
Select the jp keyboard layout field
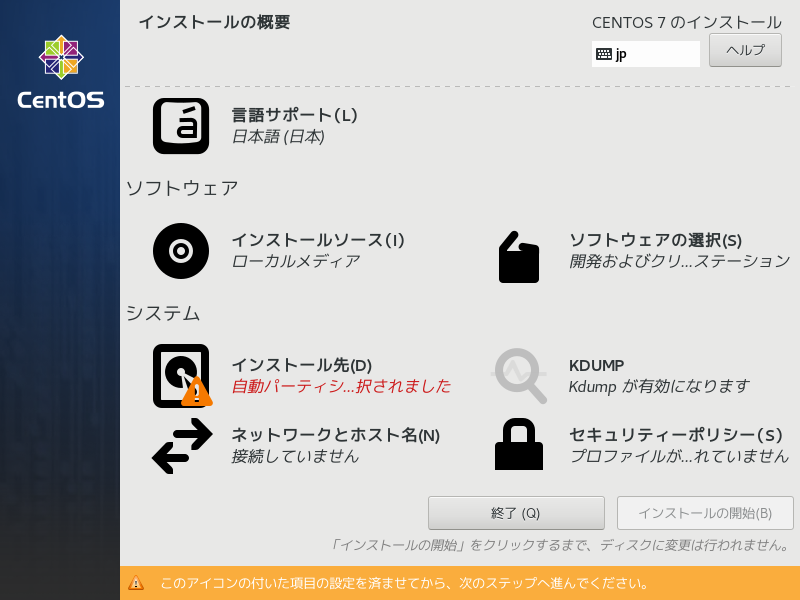coord(646,54)
